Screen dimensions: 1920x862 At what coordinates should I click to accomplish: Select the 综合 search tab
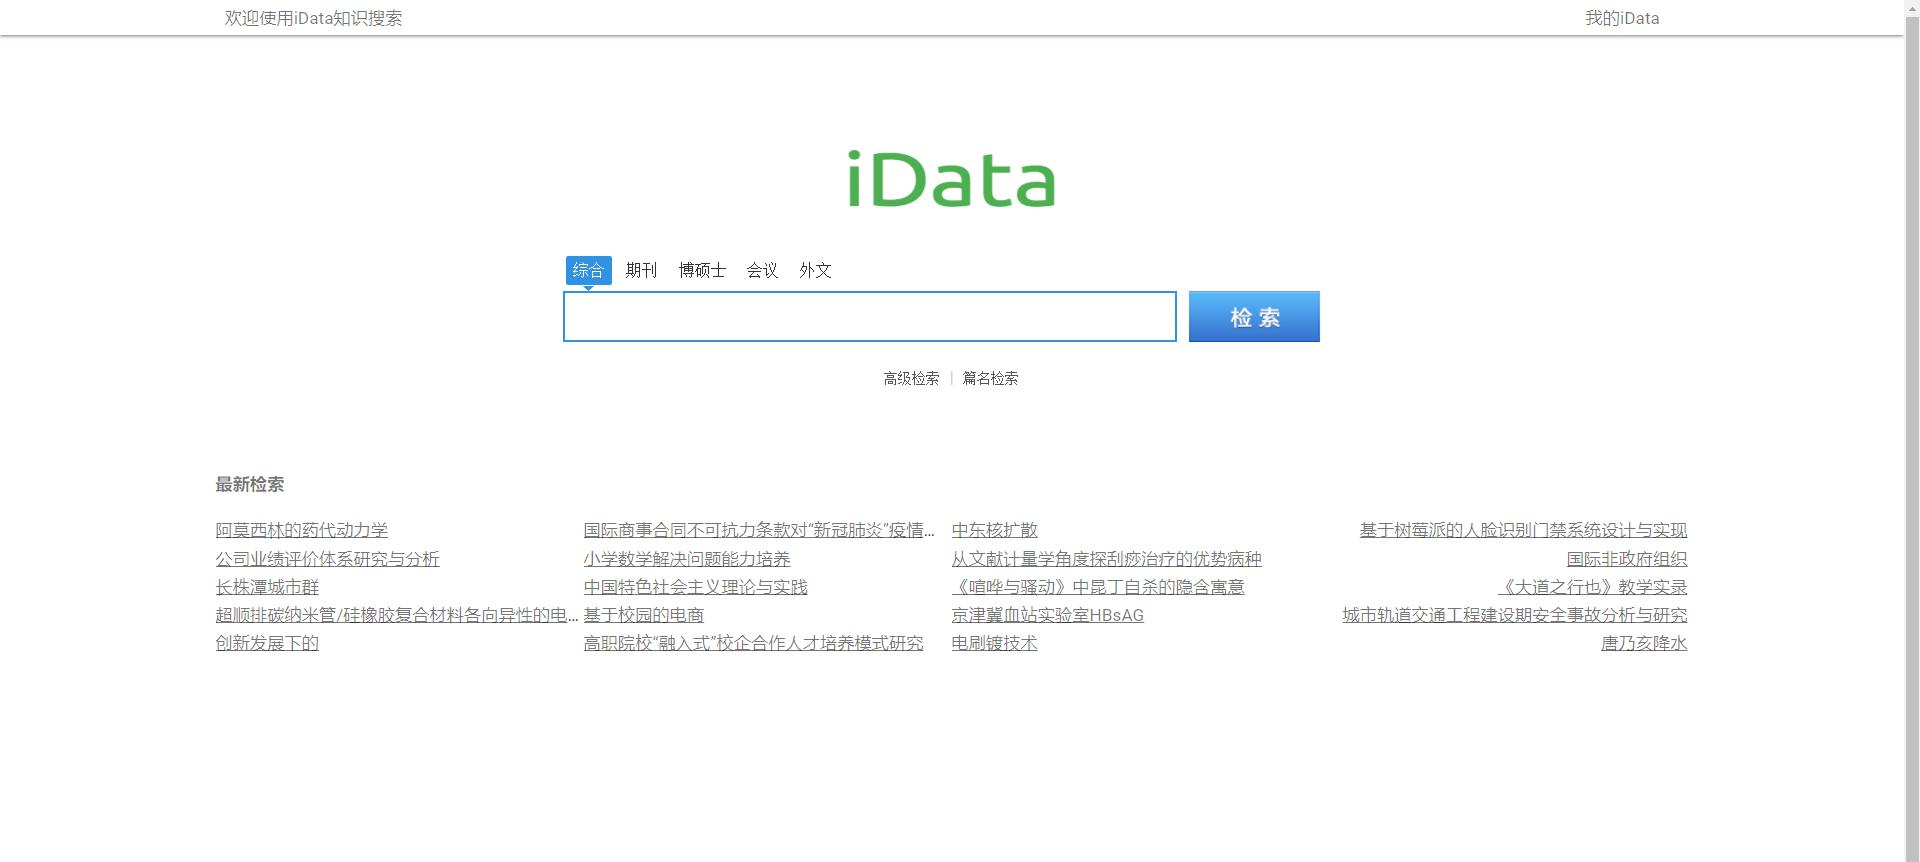[588, 270]
